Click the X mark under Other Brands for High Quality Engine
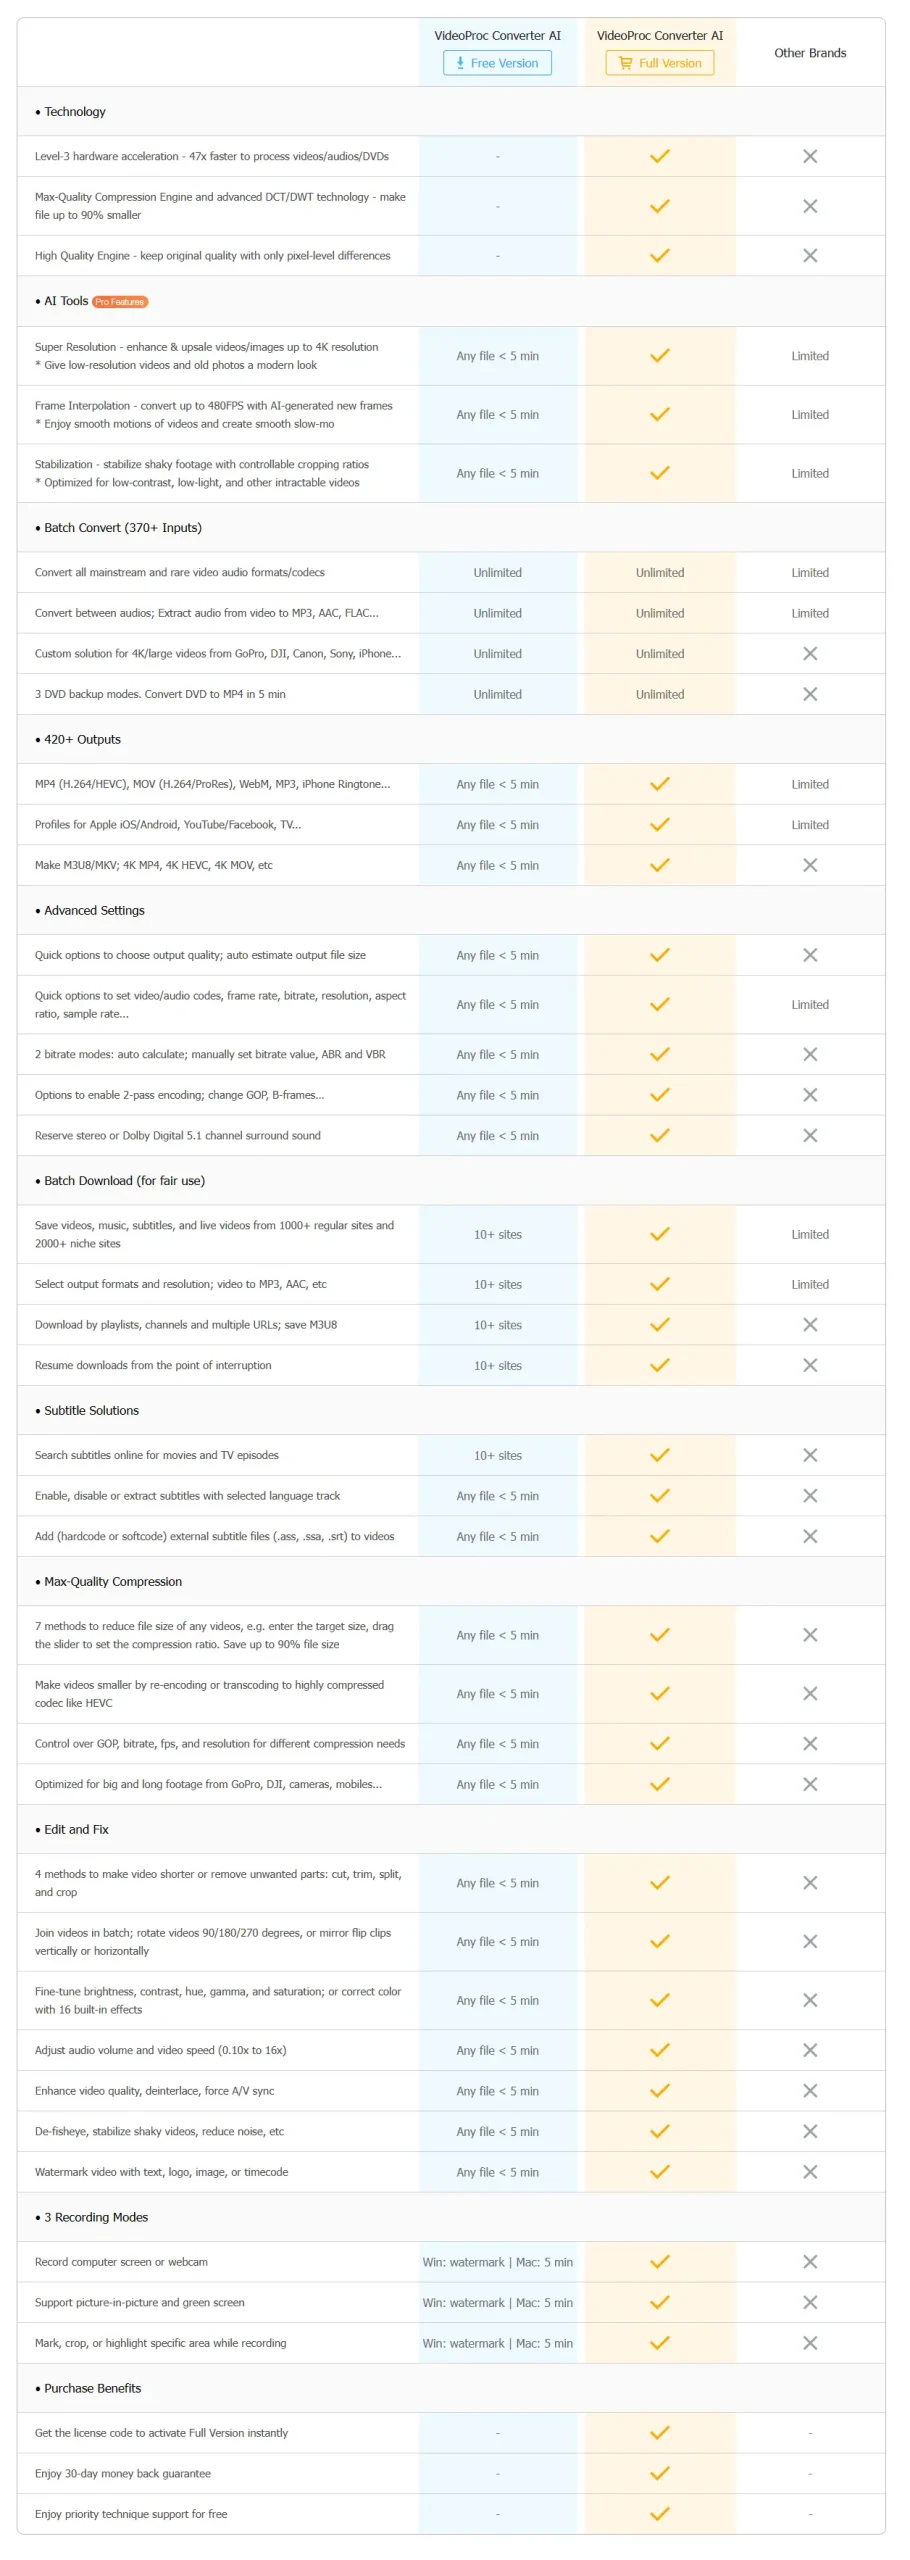This screenshot has width=910, height=2560. (809, 255)
